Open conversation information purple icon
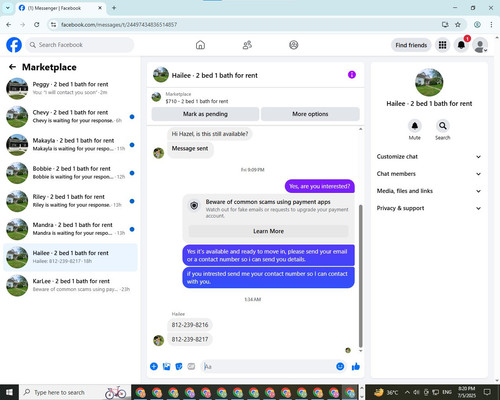Image resolution: width=500 pixels, height=400 pixels. (352, 75)
